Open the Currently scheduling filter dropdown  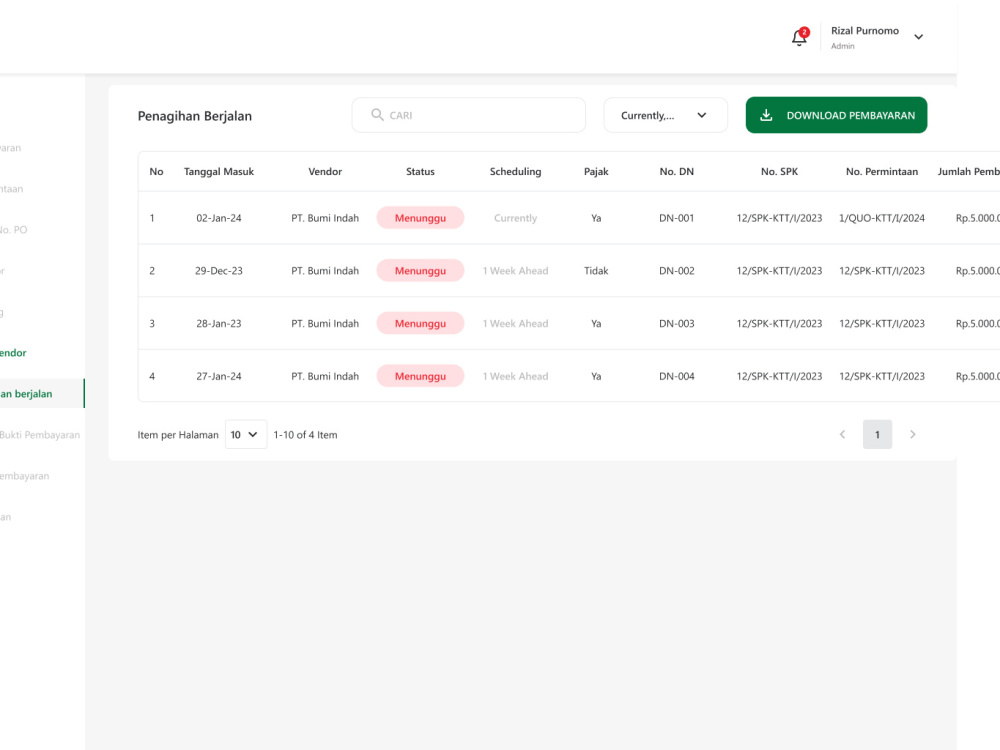point(665,115)
